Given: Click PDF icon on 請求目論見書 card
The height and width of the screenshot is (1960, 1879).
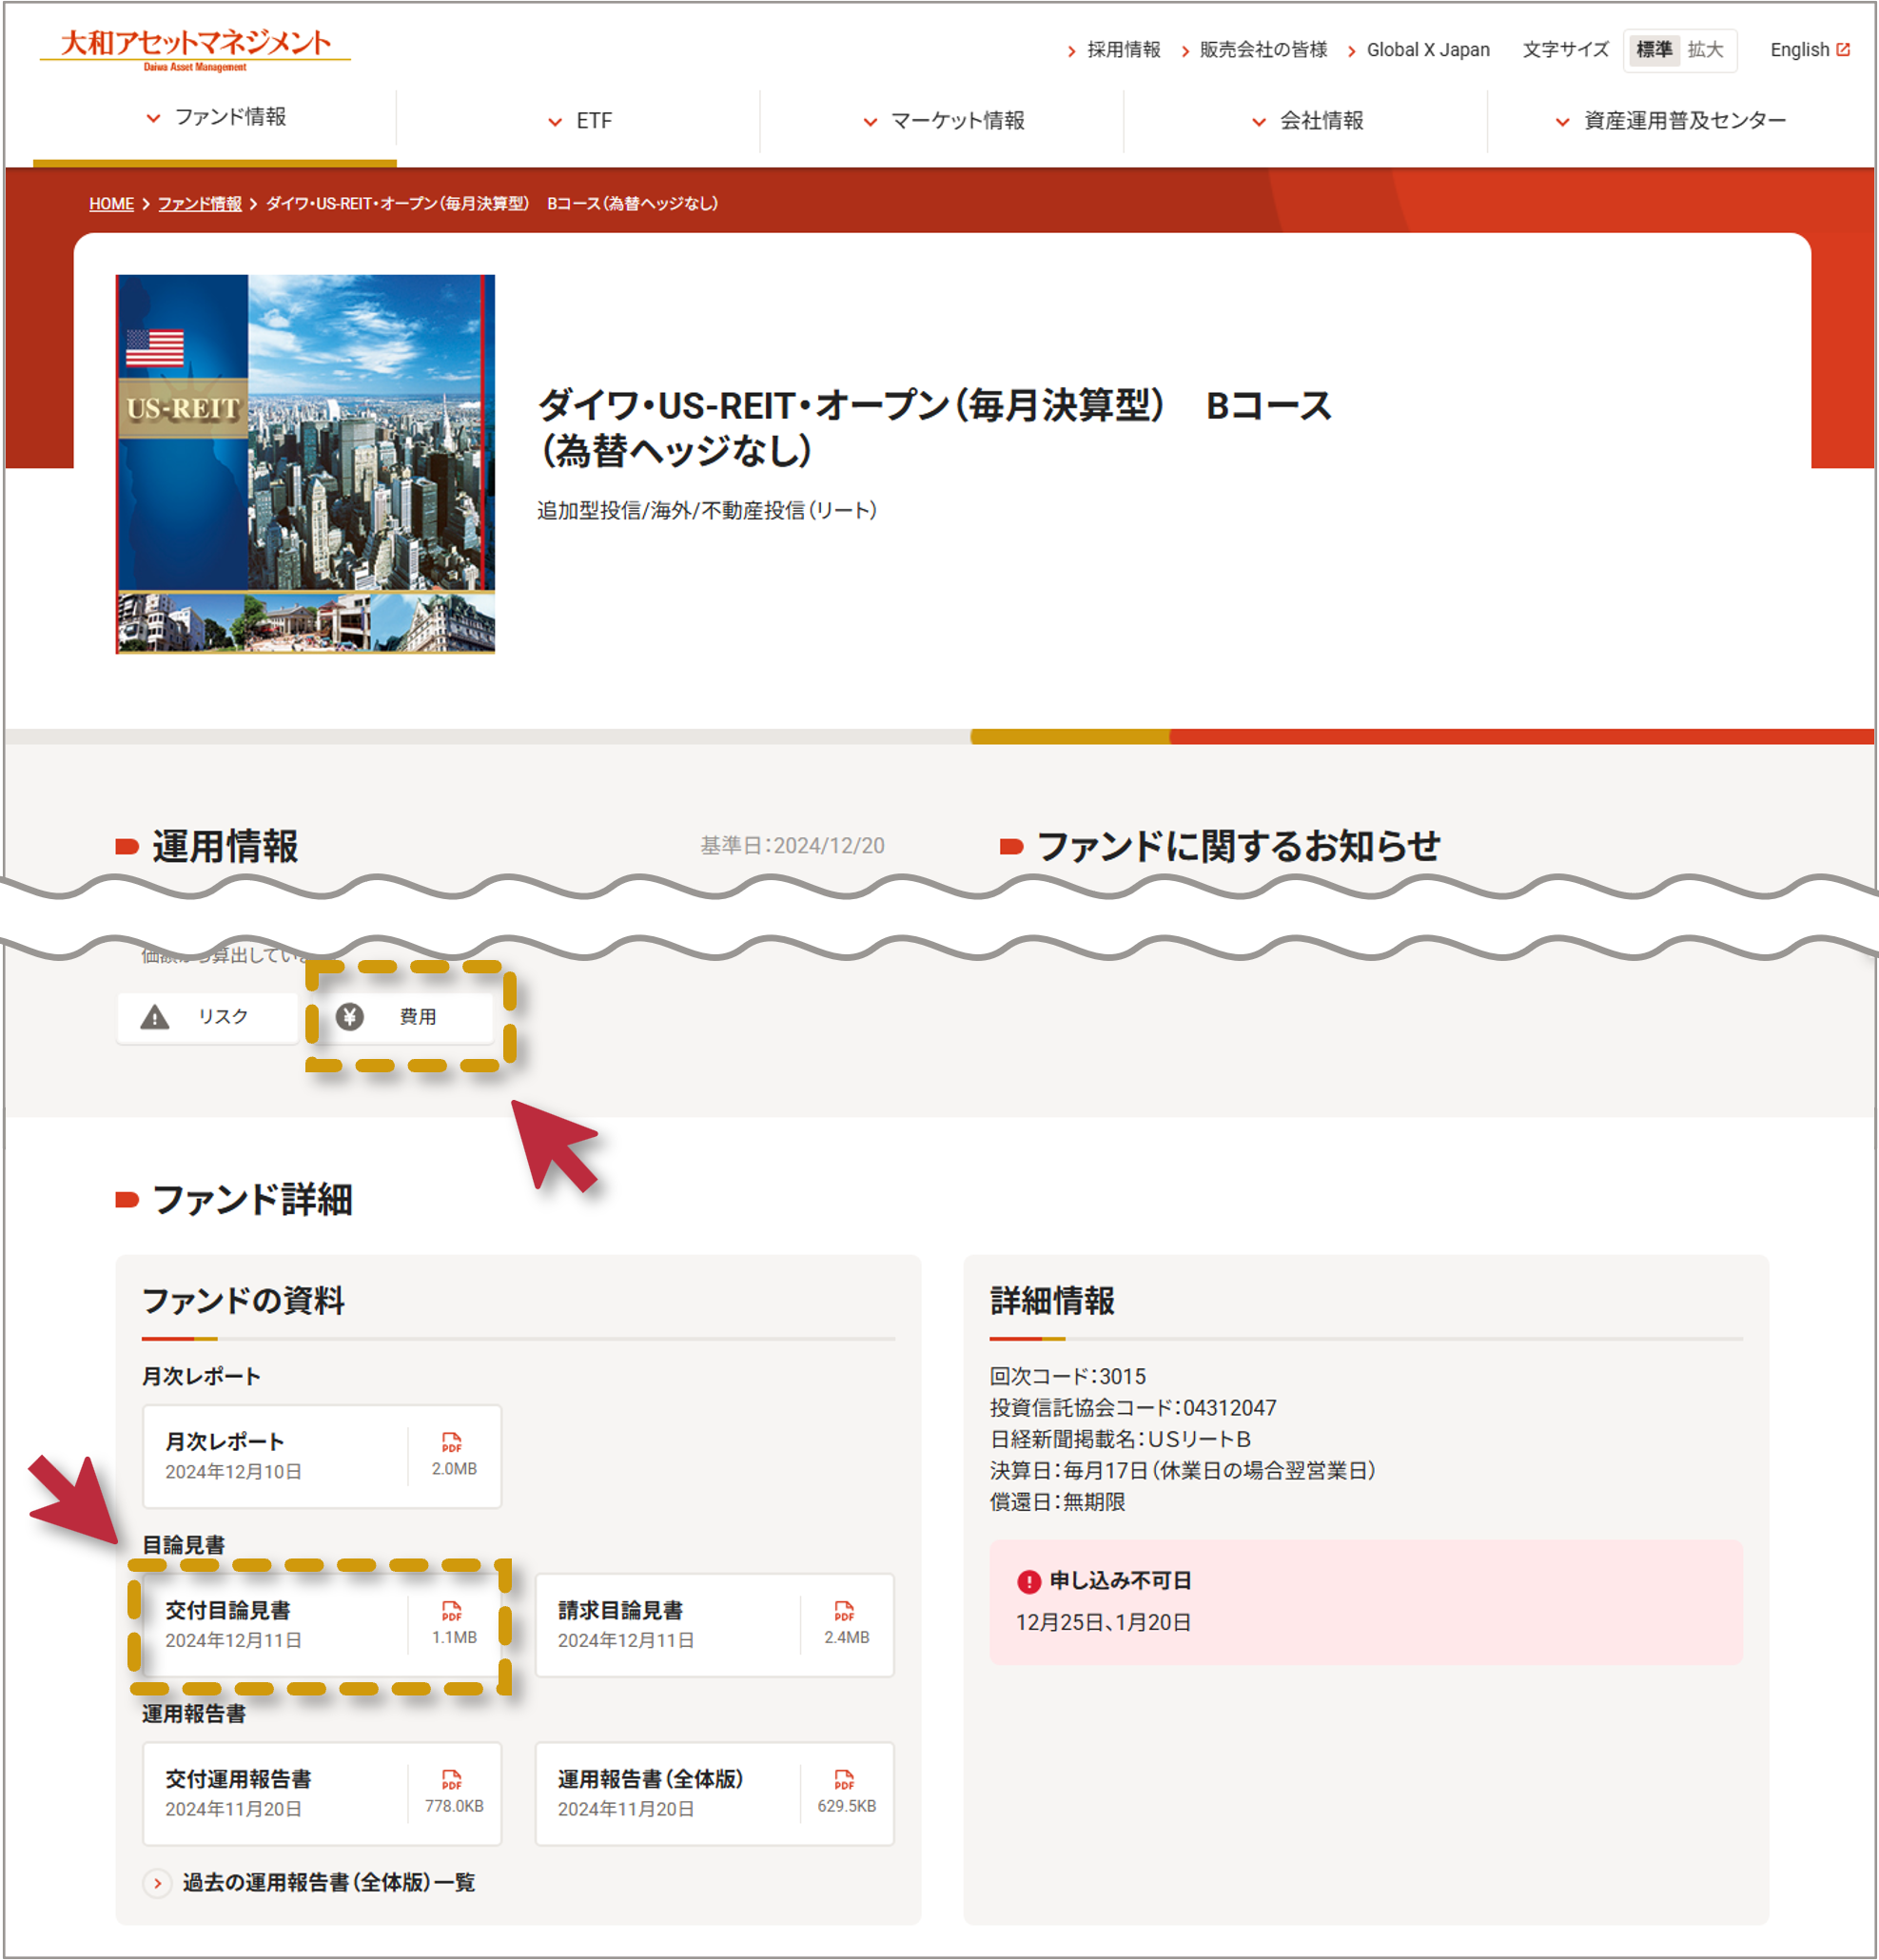Looking at the screenshot, I should (844, 1612).
